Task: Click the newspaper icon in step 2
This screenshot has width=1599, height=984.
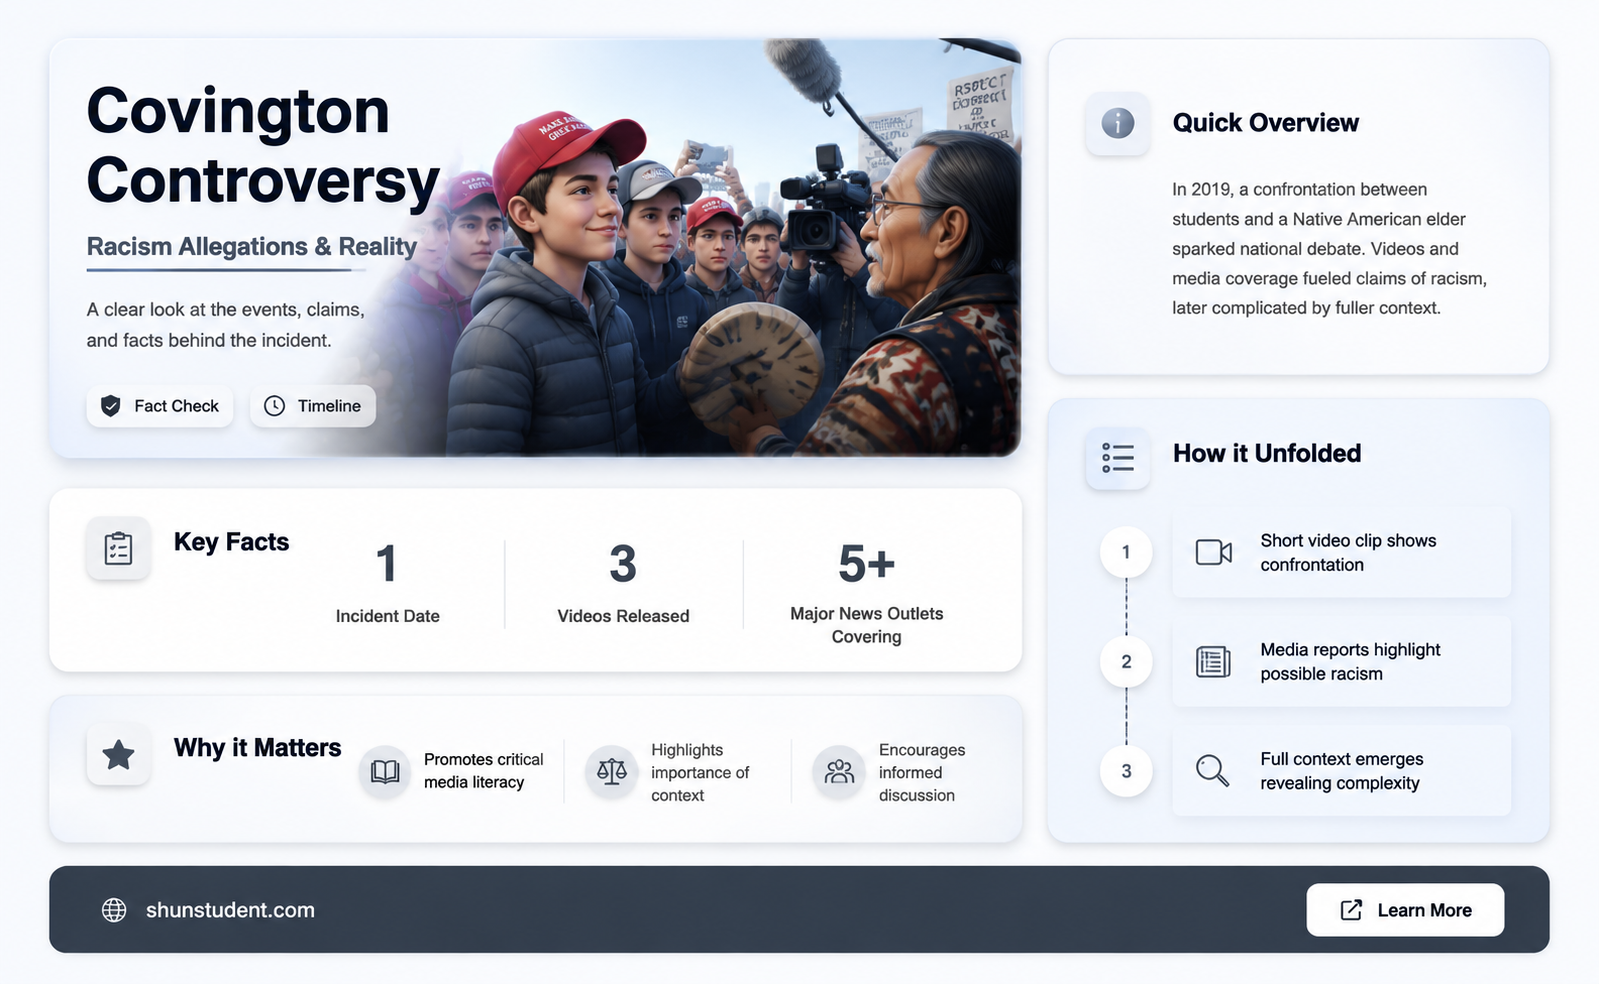Action: tap(1213, 662)
